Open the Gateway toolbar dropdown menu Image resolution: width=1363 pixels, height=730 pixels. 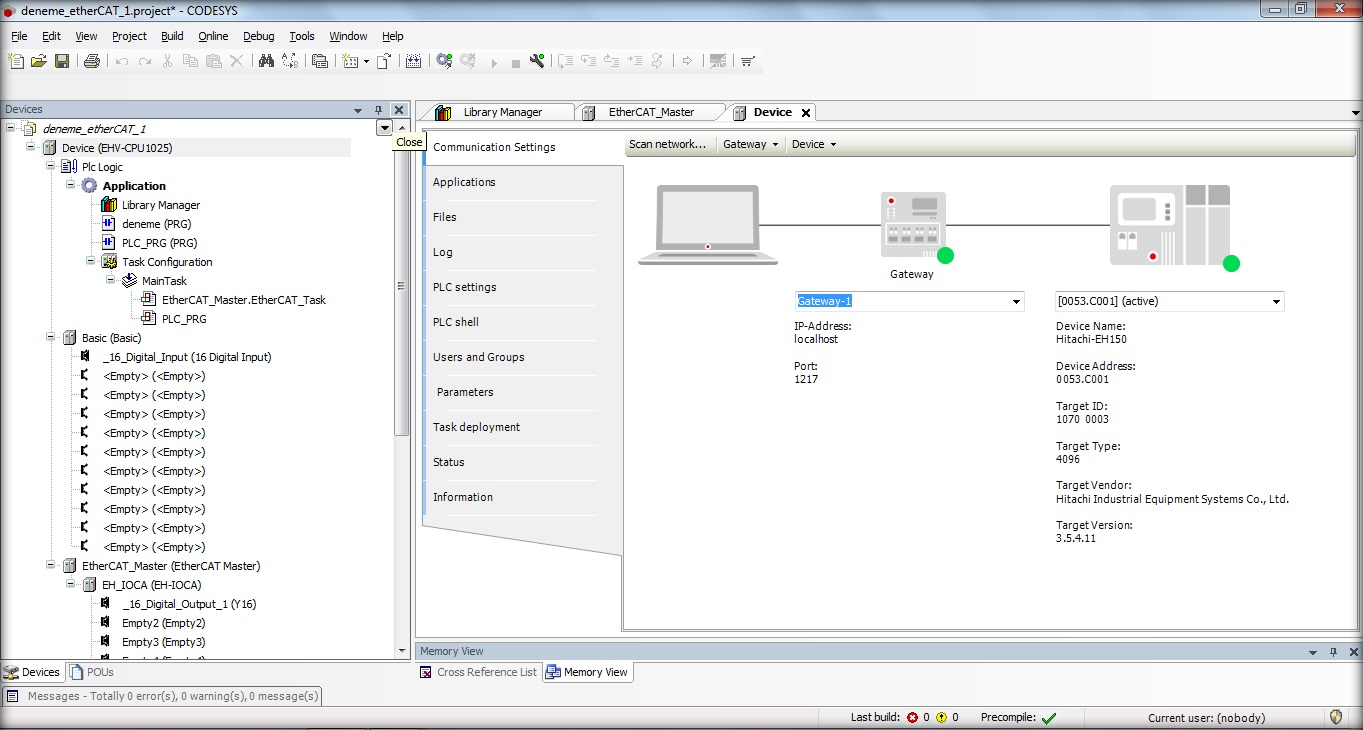[x=751, y=144]
